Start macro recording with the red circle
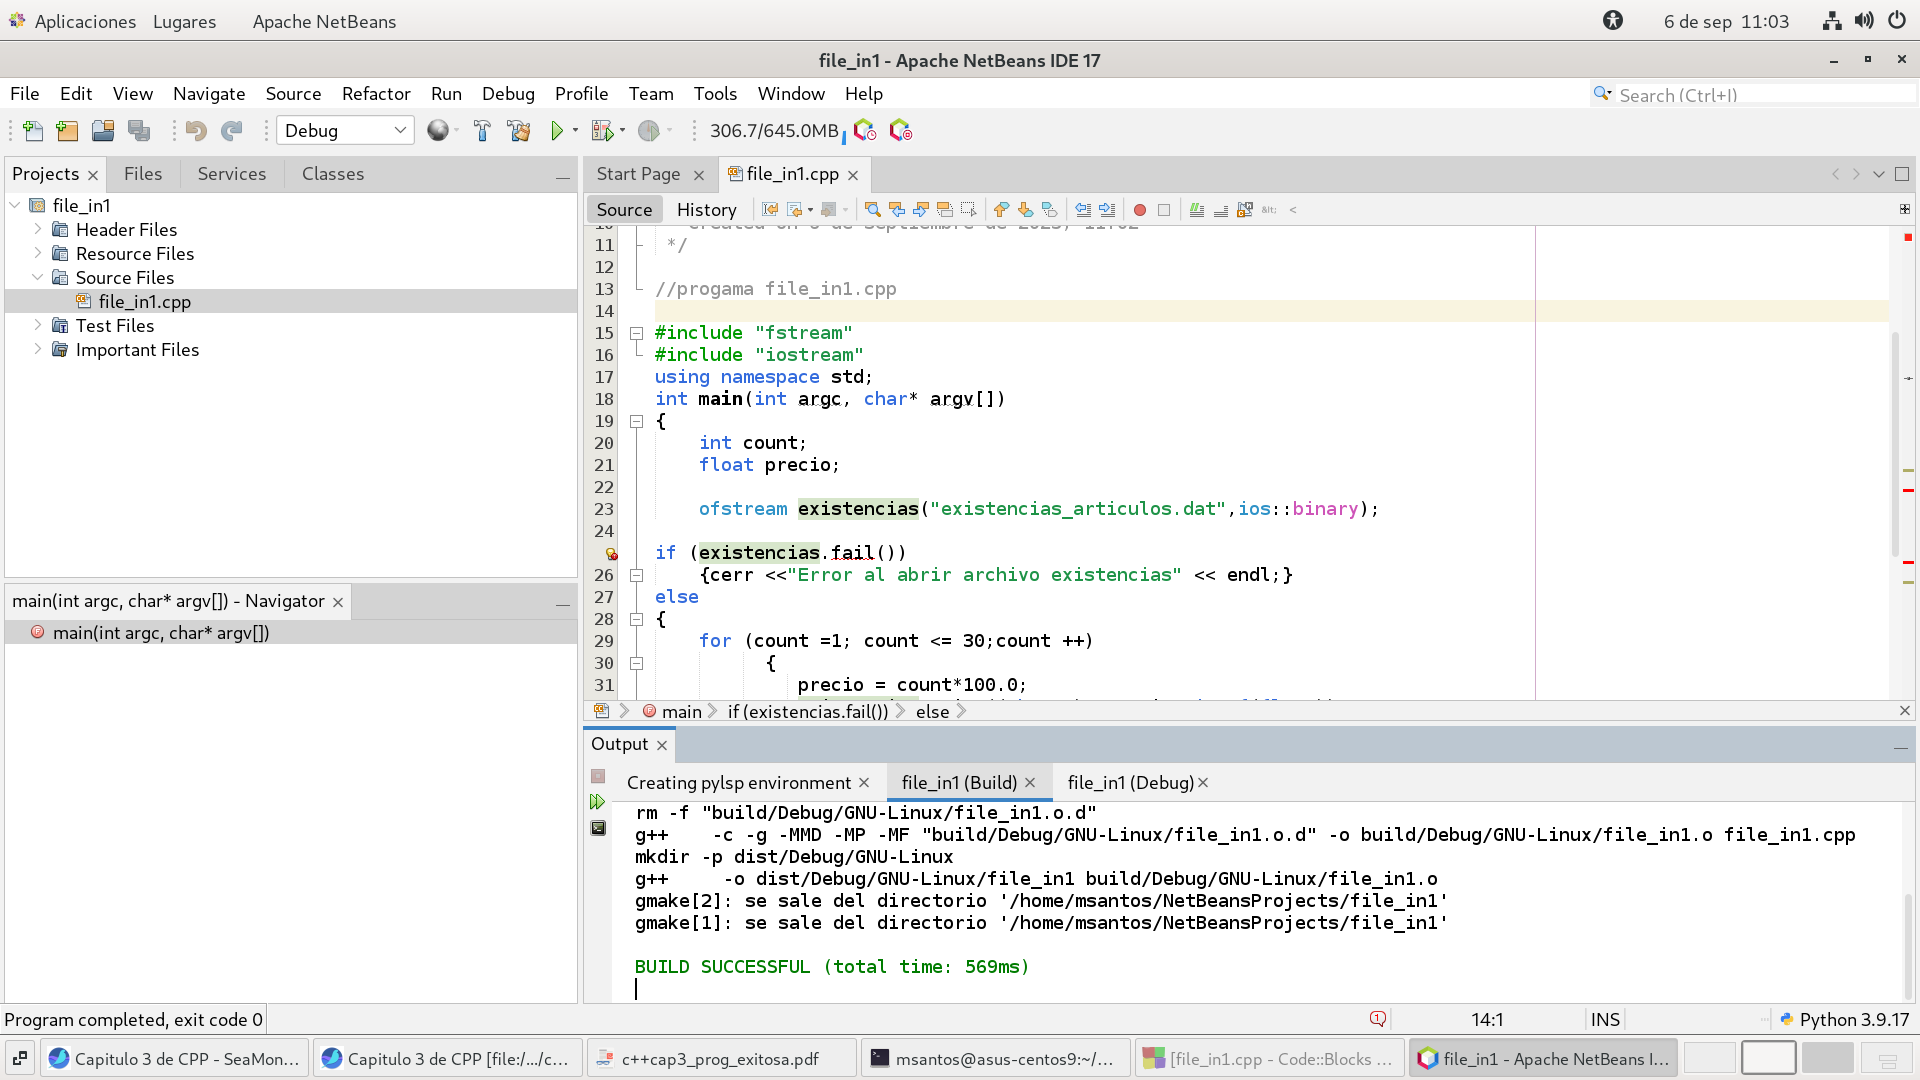The height and width of the screenshot is (1080, 1920). click(x=1140, y=210)
